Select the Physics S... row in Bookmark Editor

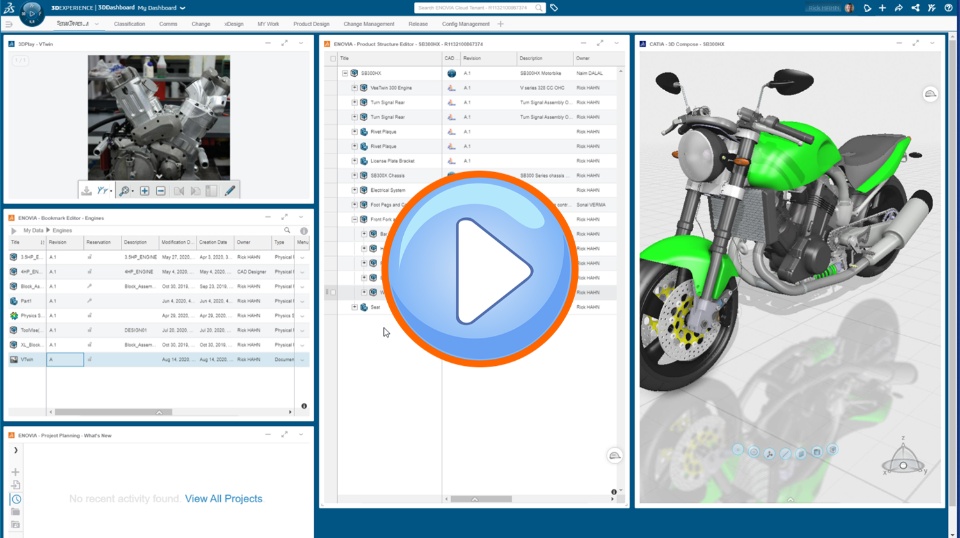[159, 316]
